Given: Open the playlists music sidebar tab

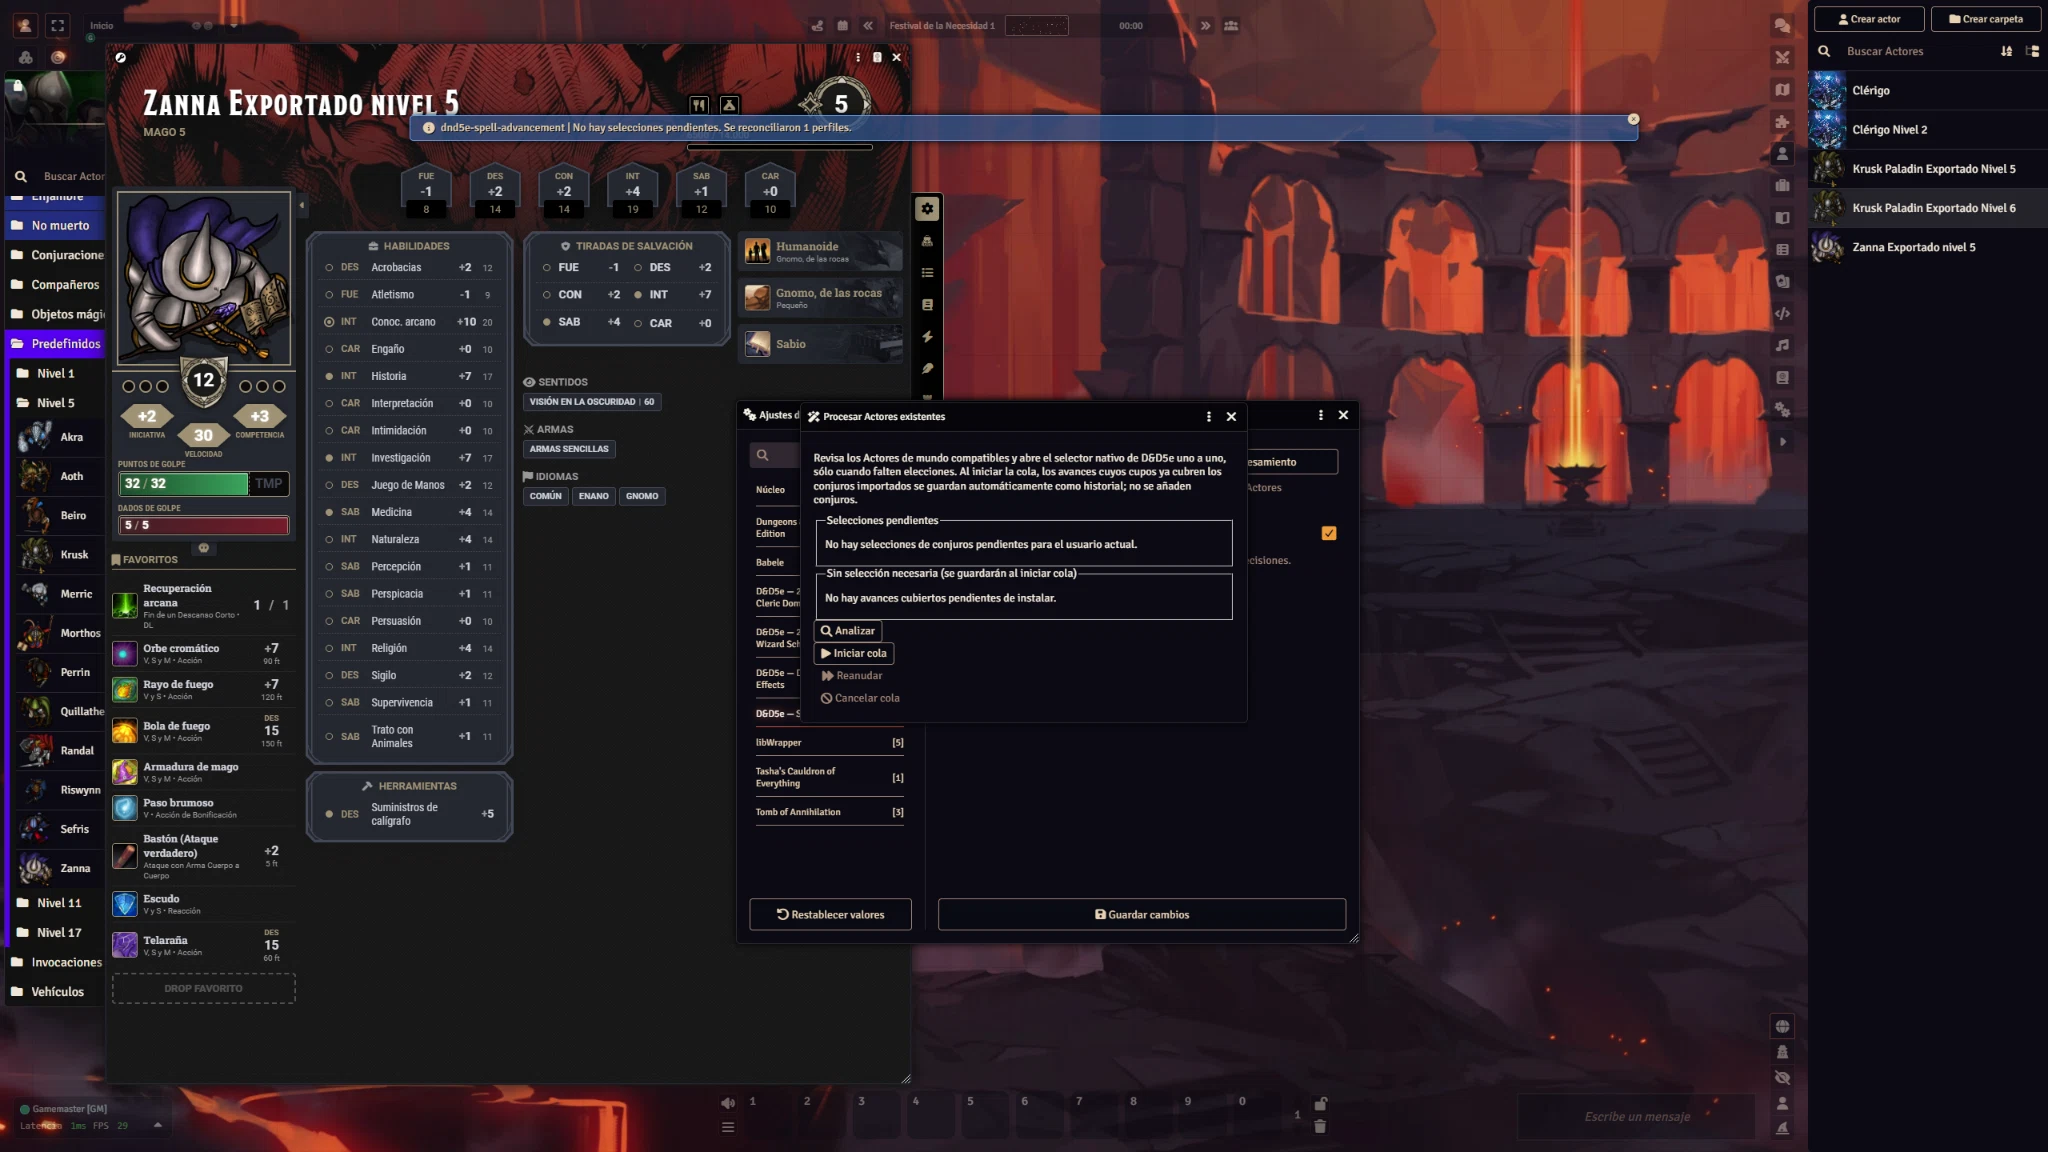Looking at the screenshot, I should (1782, 346).
